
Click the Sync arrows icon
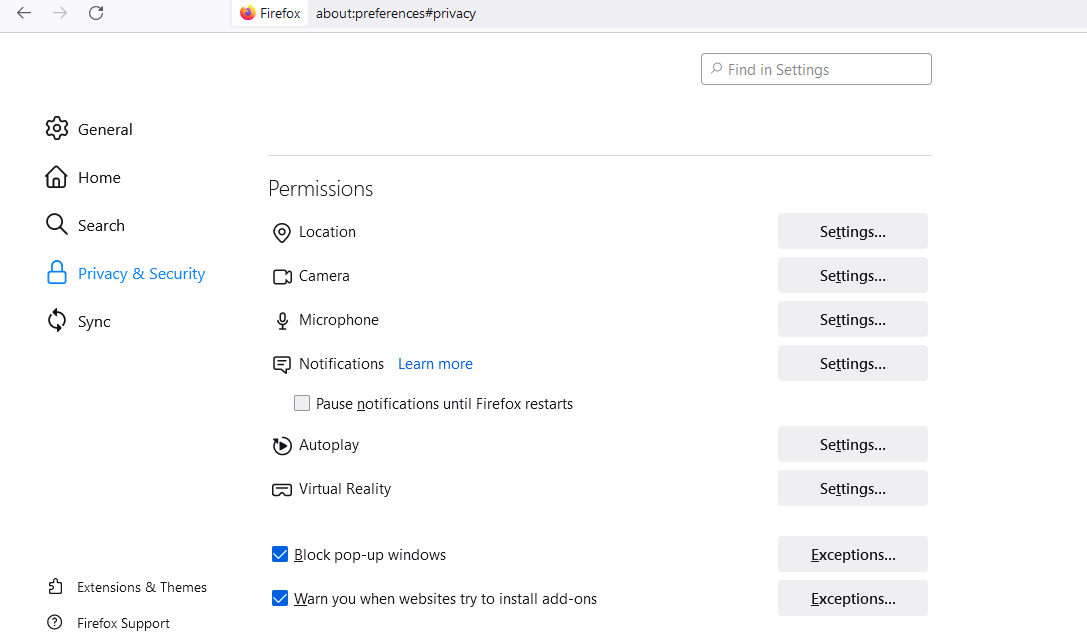pyautogui.click(x=57, y=321)
